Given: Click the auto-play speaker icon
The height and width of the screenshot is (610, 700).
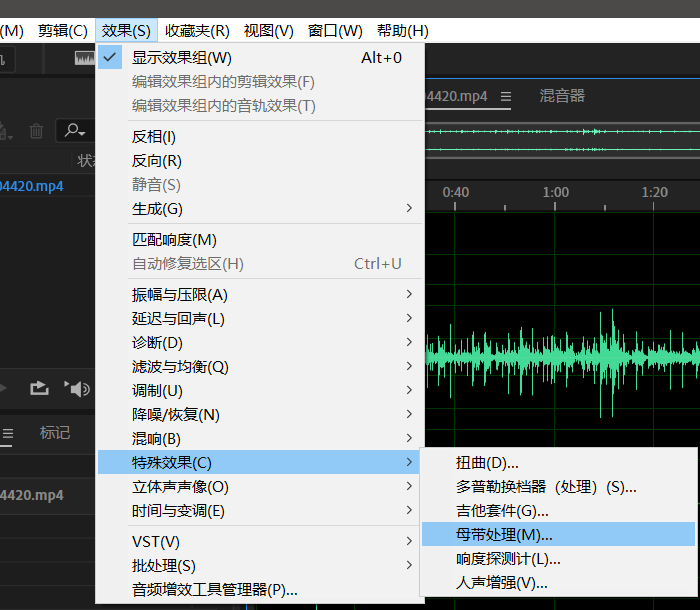Looking at the screenshot, I should pyautogui.click(x=76, y=388).
